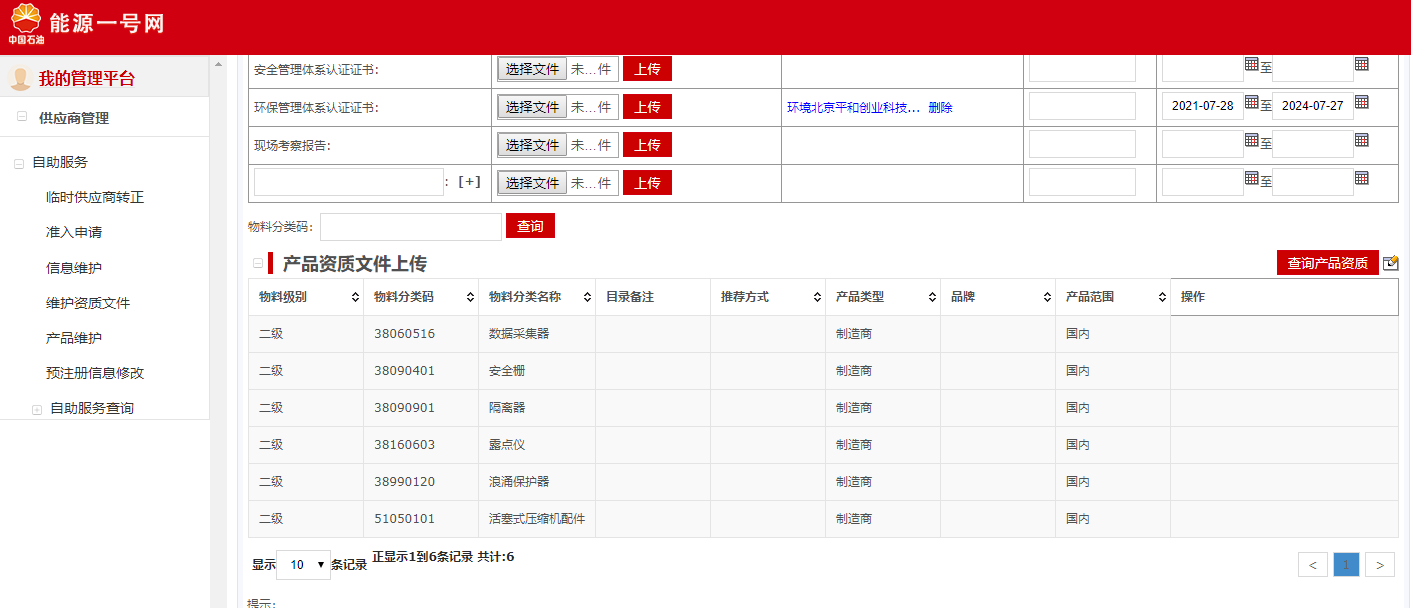The height and width of the screenshot is (608, 1411).
Task: Go to next page with > button
Action: pyautogui.click(x=1379, y=565)
